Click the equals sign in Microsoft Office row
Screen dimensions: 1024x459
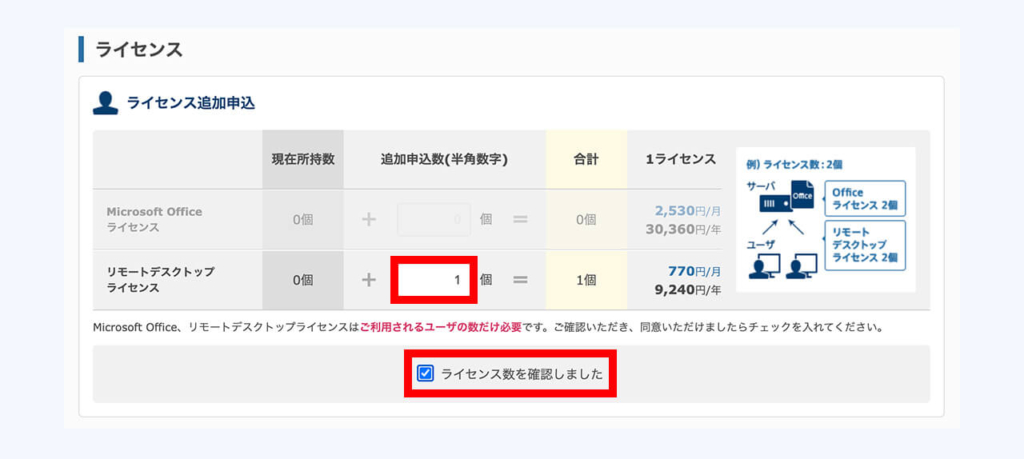tap(520, 219)
